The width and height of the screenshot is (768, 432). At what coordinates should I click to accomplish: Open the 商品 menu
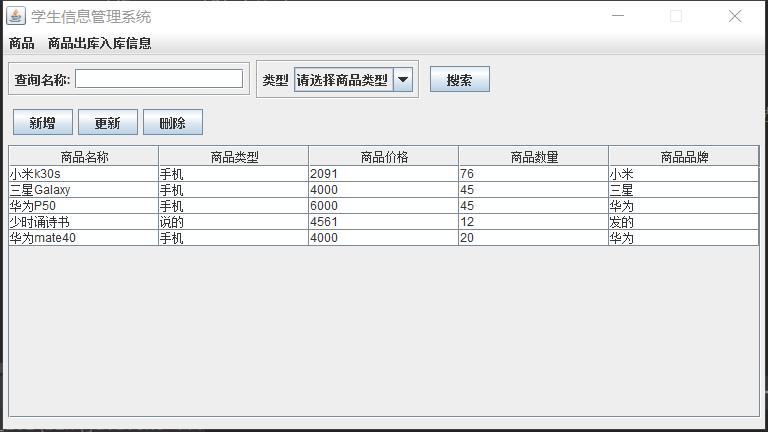[x=21, y=43]
